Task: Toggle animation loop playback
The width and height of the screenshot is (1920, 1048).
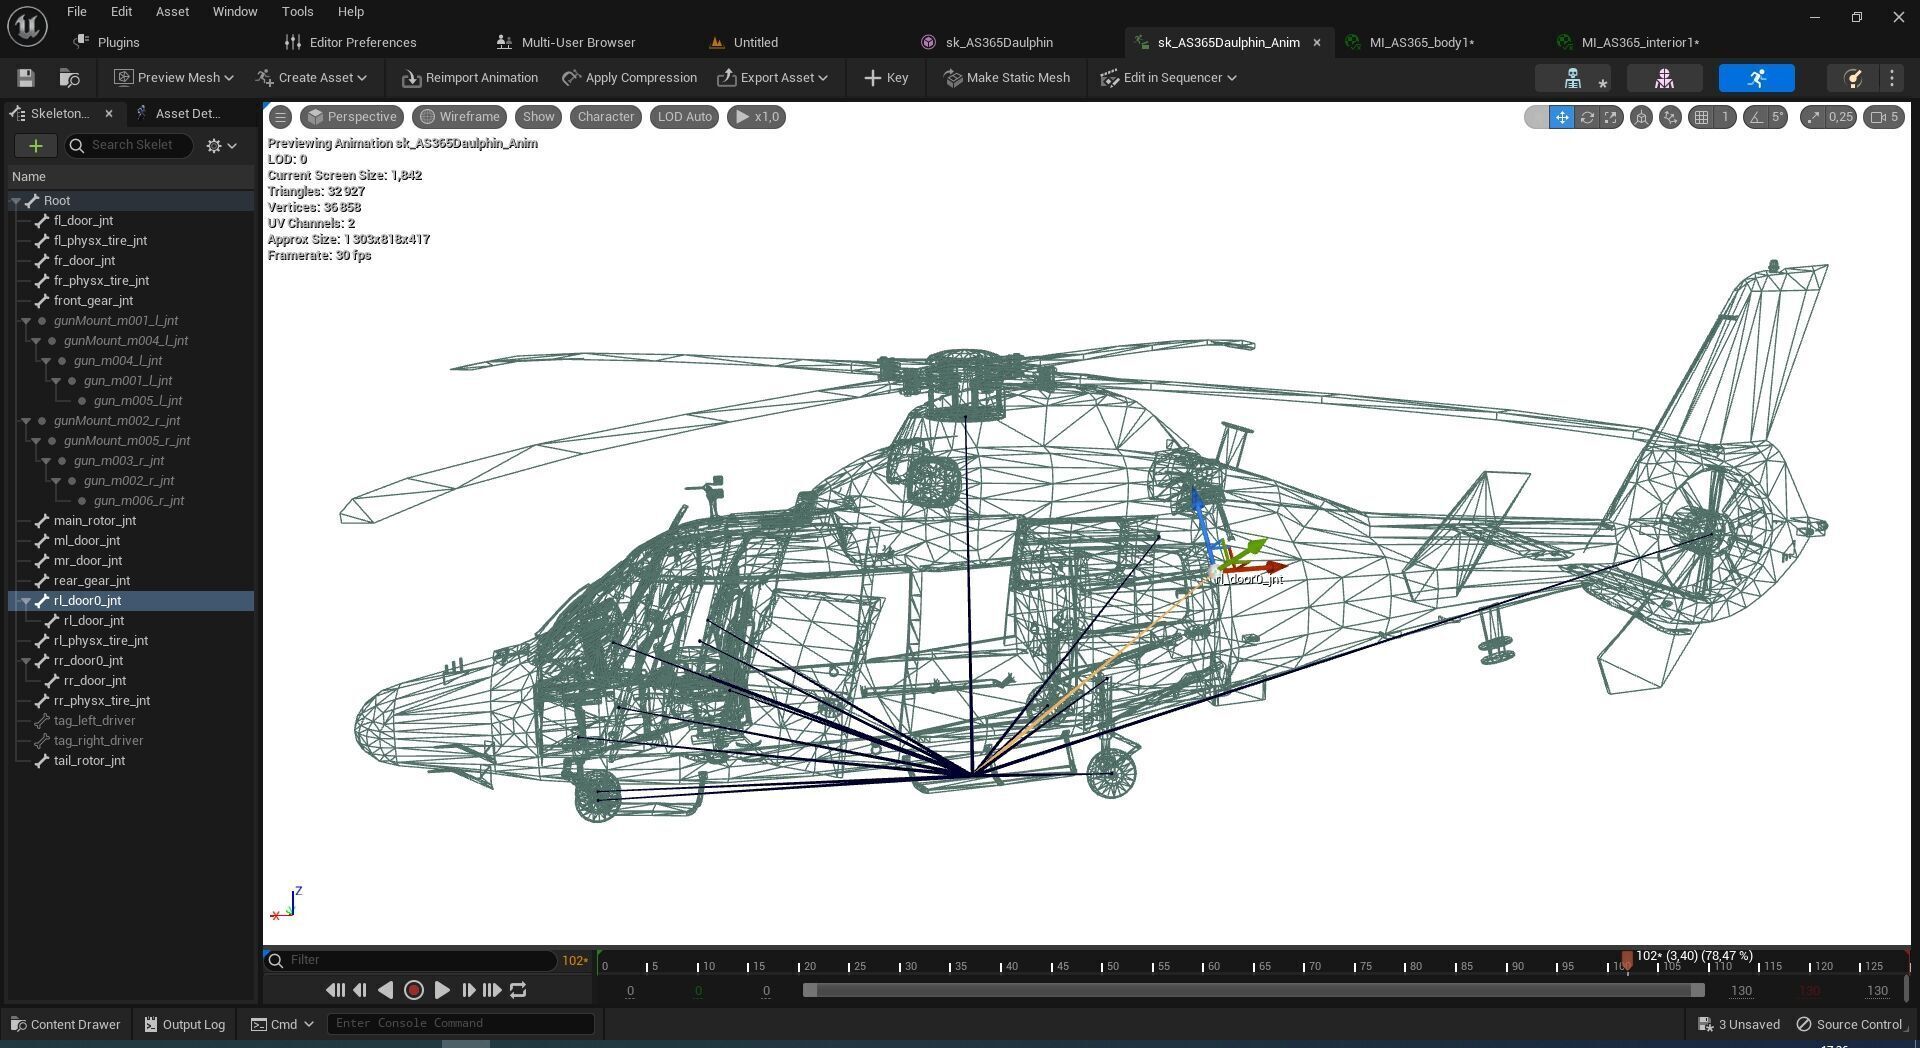Action: pyautogui.click(x=518, y=990)
